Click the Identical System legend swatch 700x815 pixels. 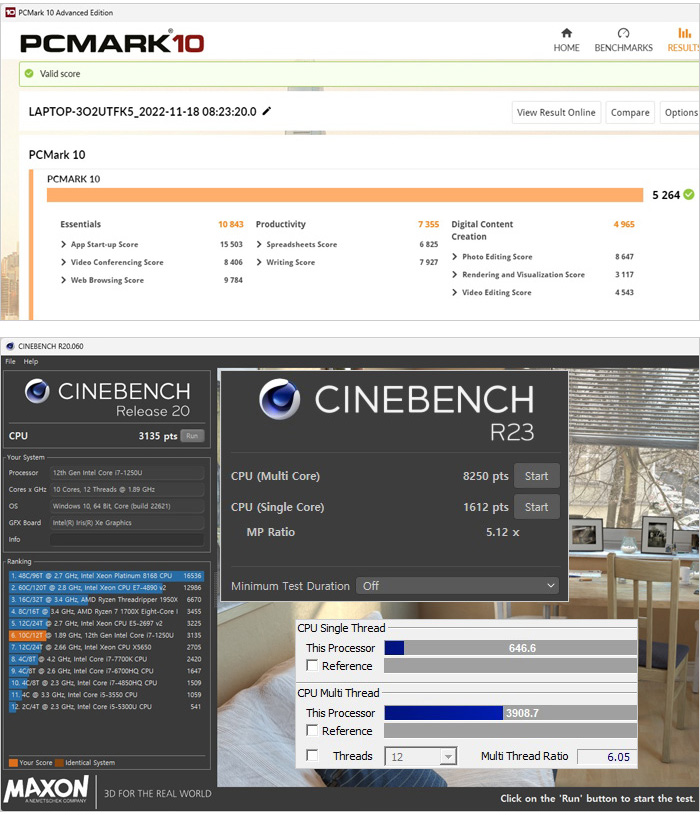point(59,763)
